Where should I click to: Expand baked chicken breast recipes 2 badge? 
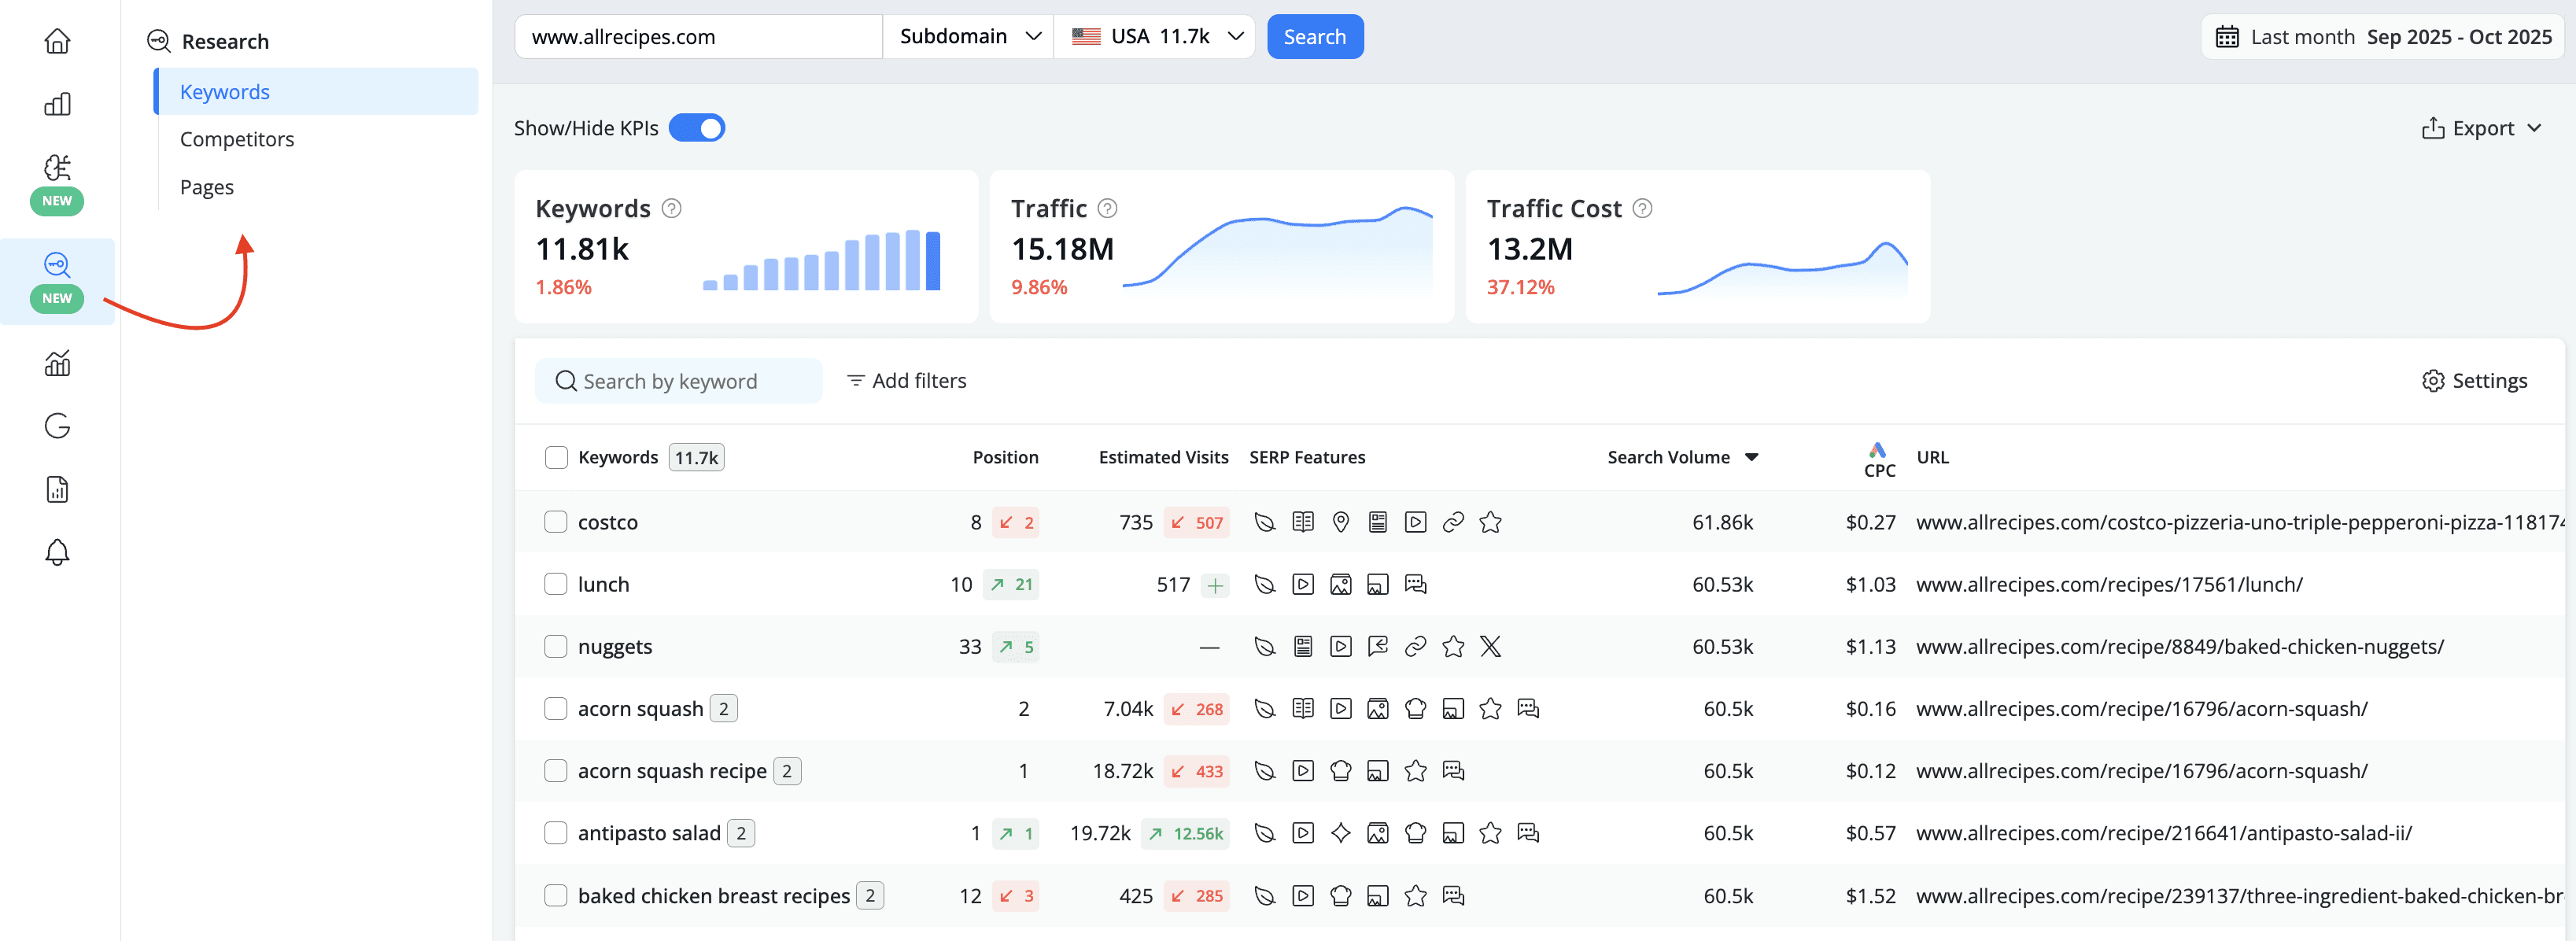pyautogui.click(x=870, y=896)
